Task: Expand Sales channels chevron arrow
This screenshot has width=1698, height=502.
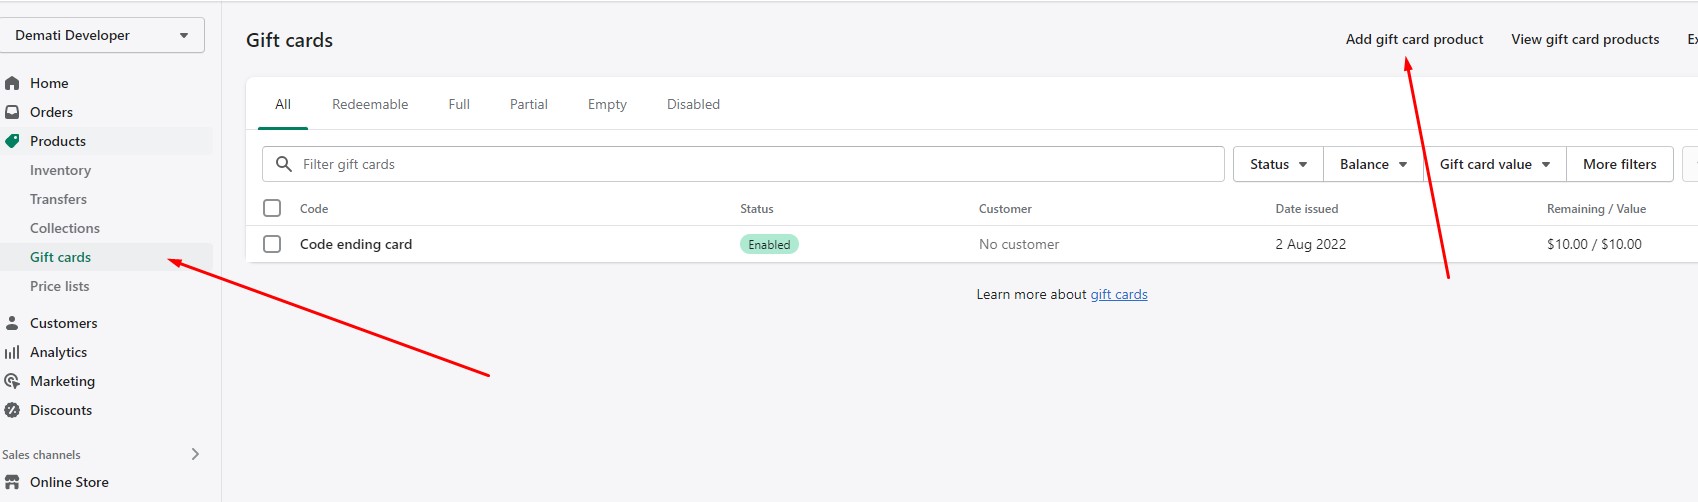Action: click(195, 454)
